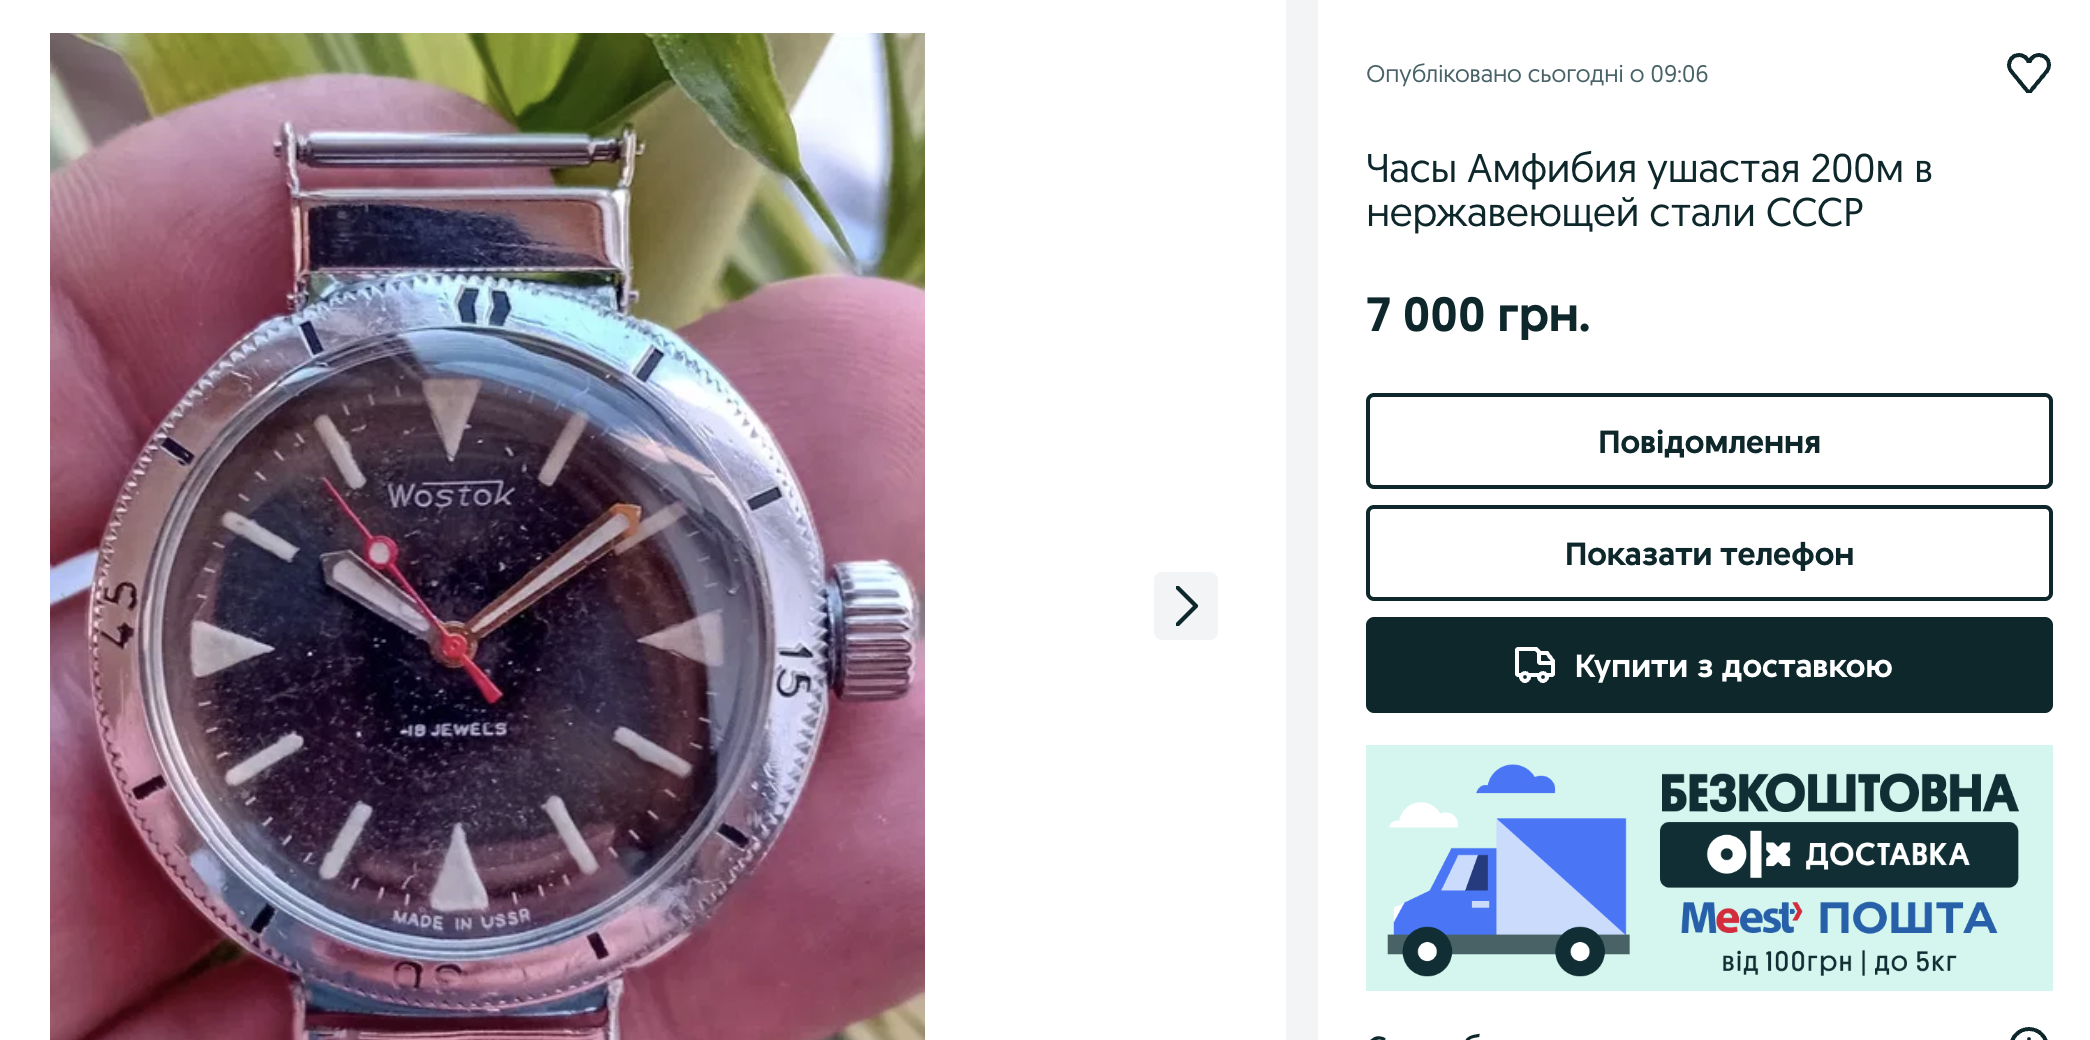Click small cloud icon above the truck
This screenshot has height=1040, width=2090.
coord(1515,779)
